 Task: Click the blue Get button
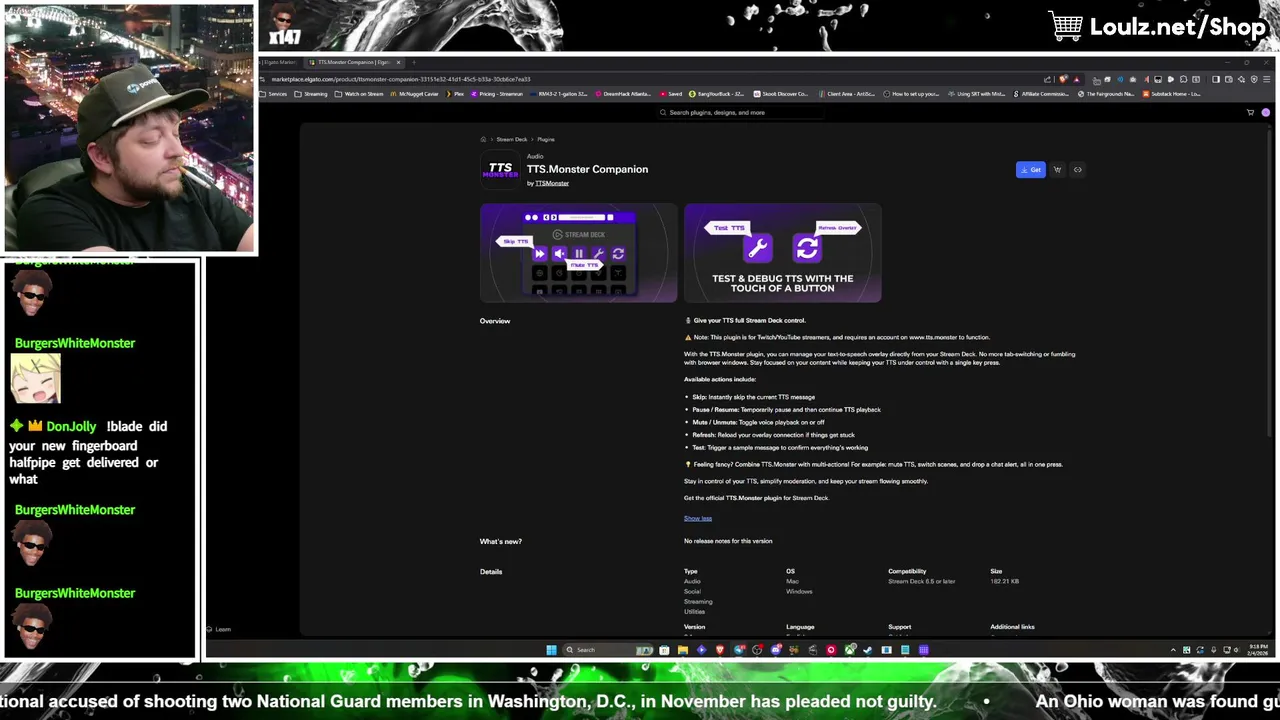[x=1030, y=170]
